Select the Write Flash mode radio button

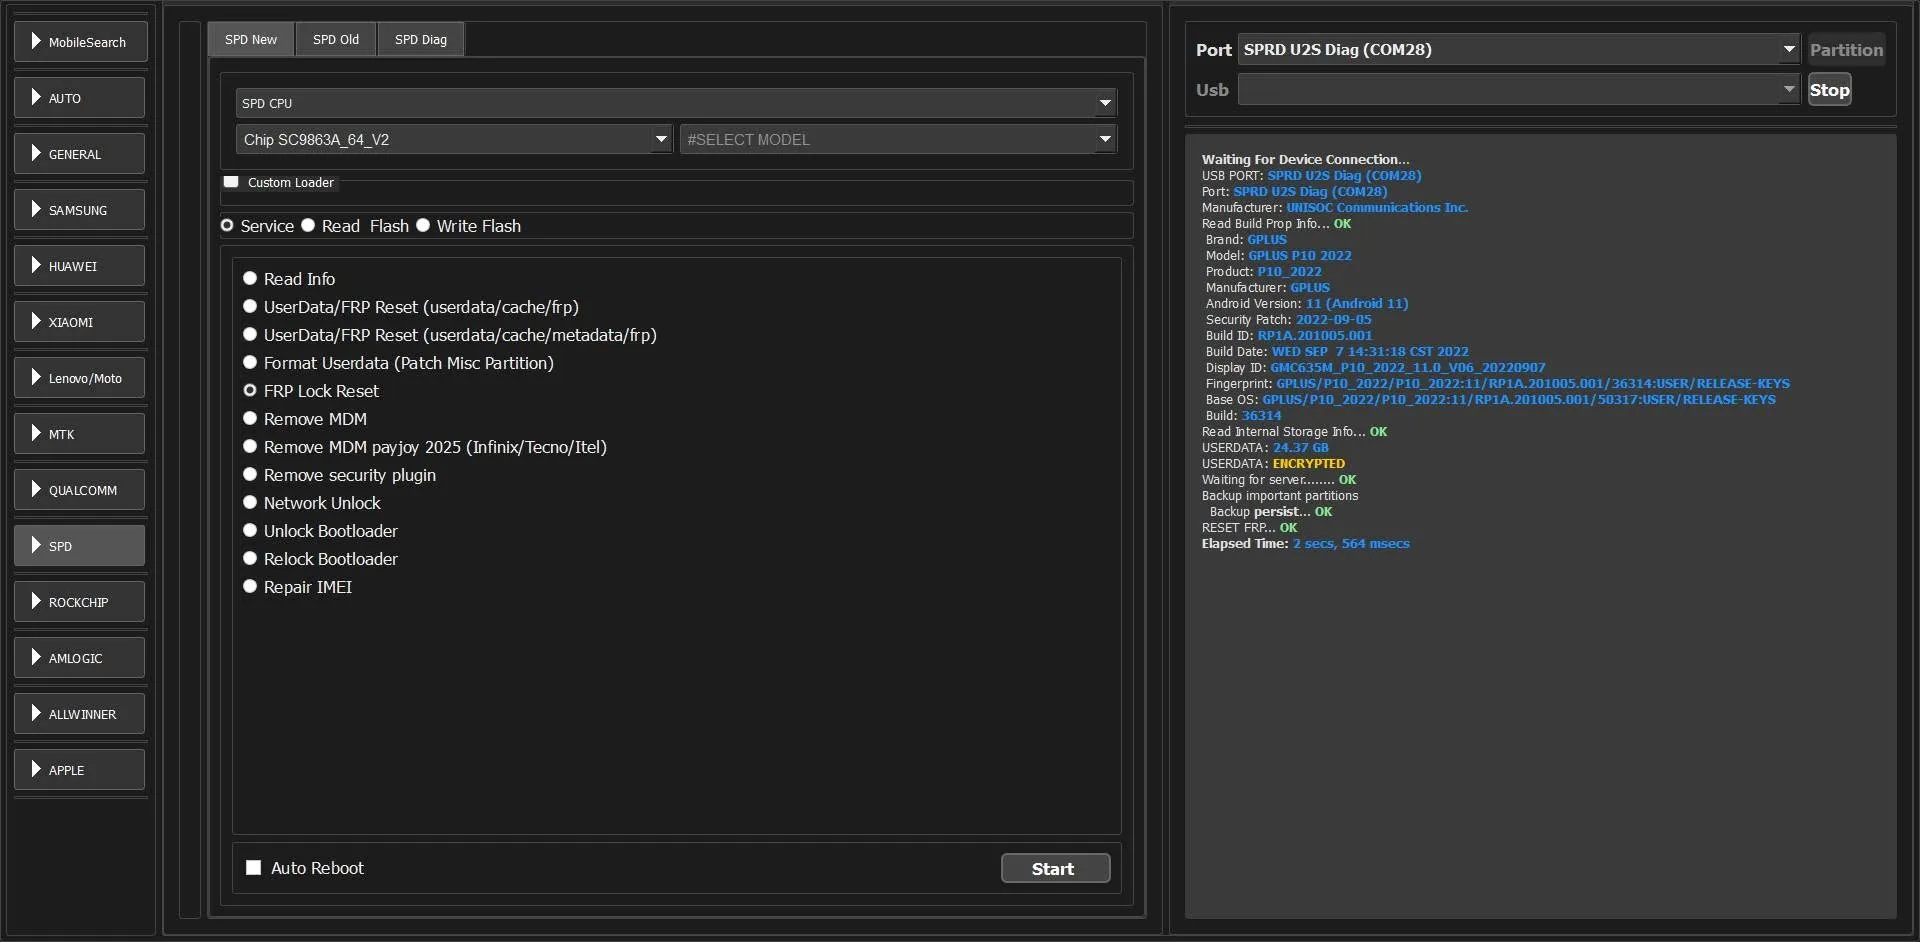[x=423, y=226]
